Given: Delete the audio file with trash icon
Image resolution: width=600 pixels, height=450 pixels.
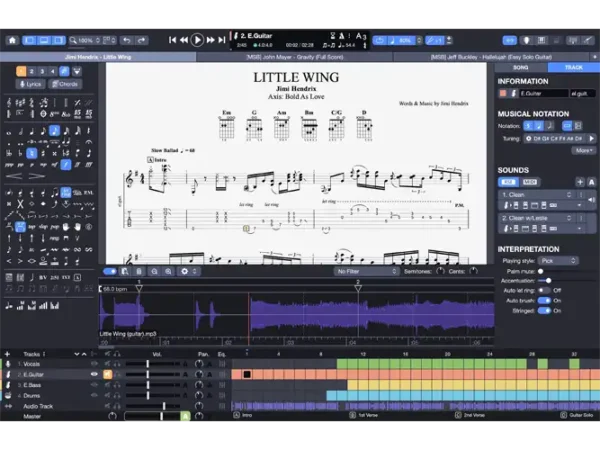Looking at the screenshot, I should coord(139,271).
